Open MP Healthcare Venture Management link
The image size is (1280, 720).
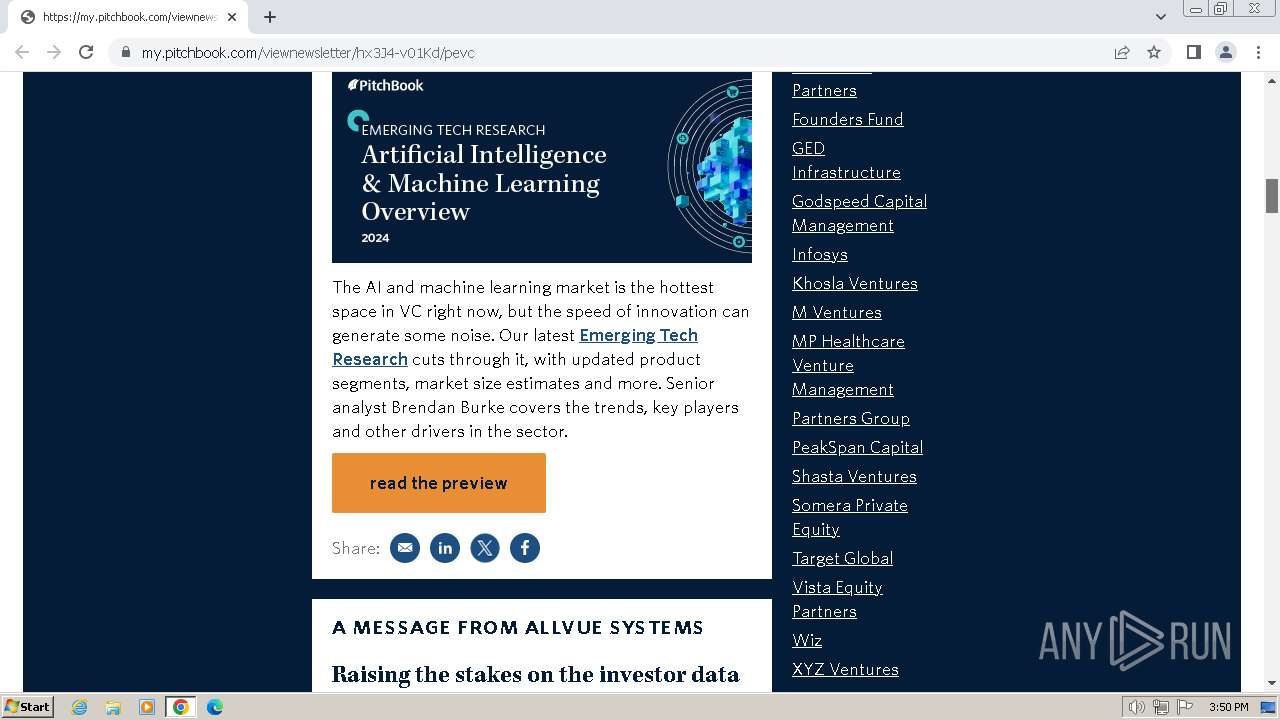click(848, 365)
